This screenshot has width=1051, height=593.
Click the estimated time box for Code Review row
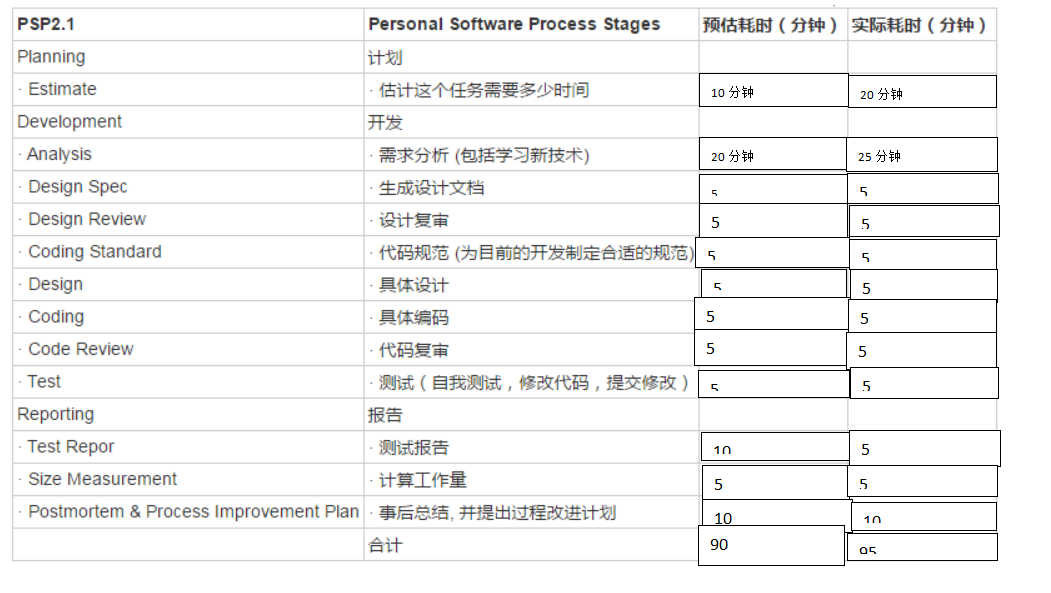(x=771, y=348)
